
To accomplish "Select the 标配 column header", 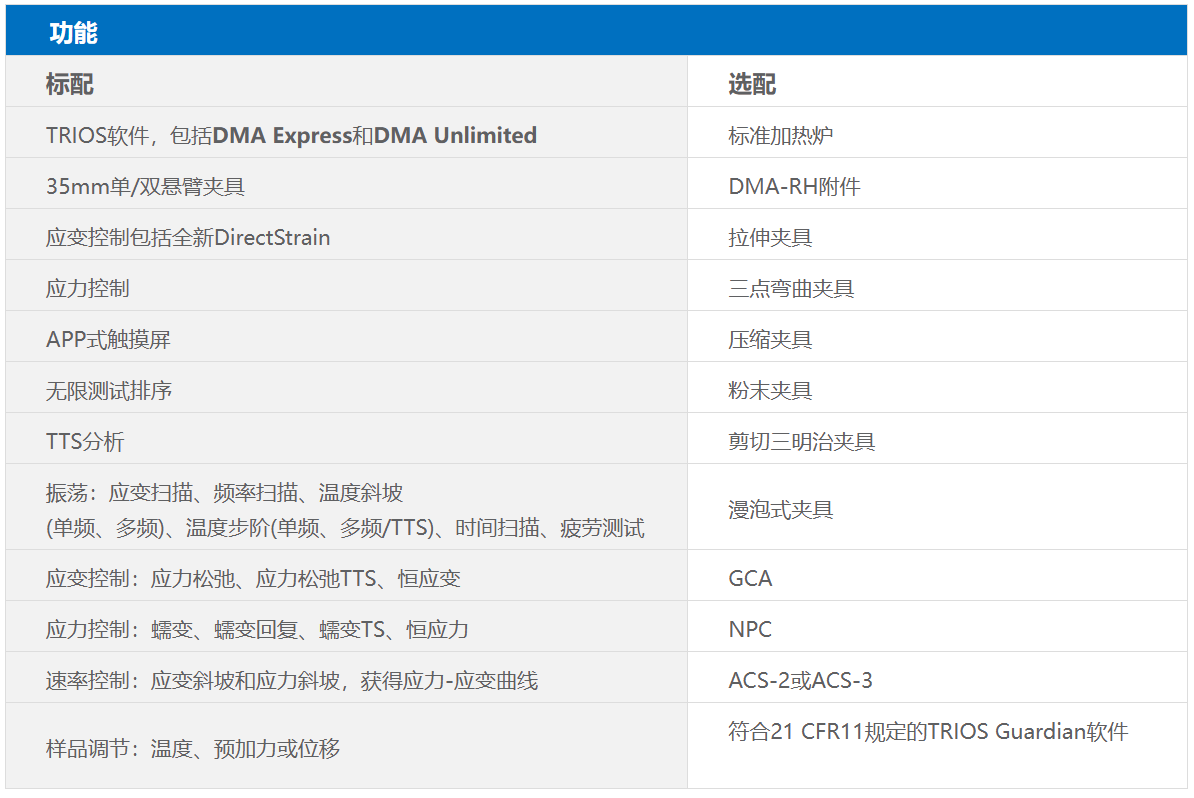I will point(70,84).
